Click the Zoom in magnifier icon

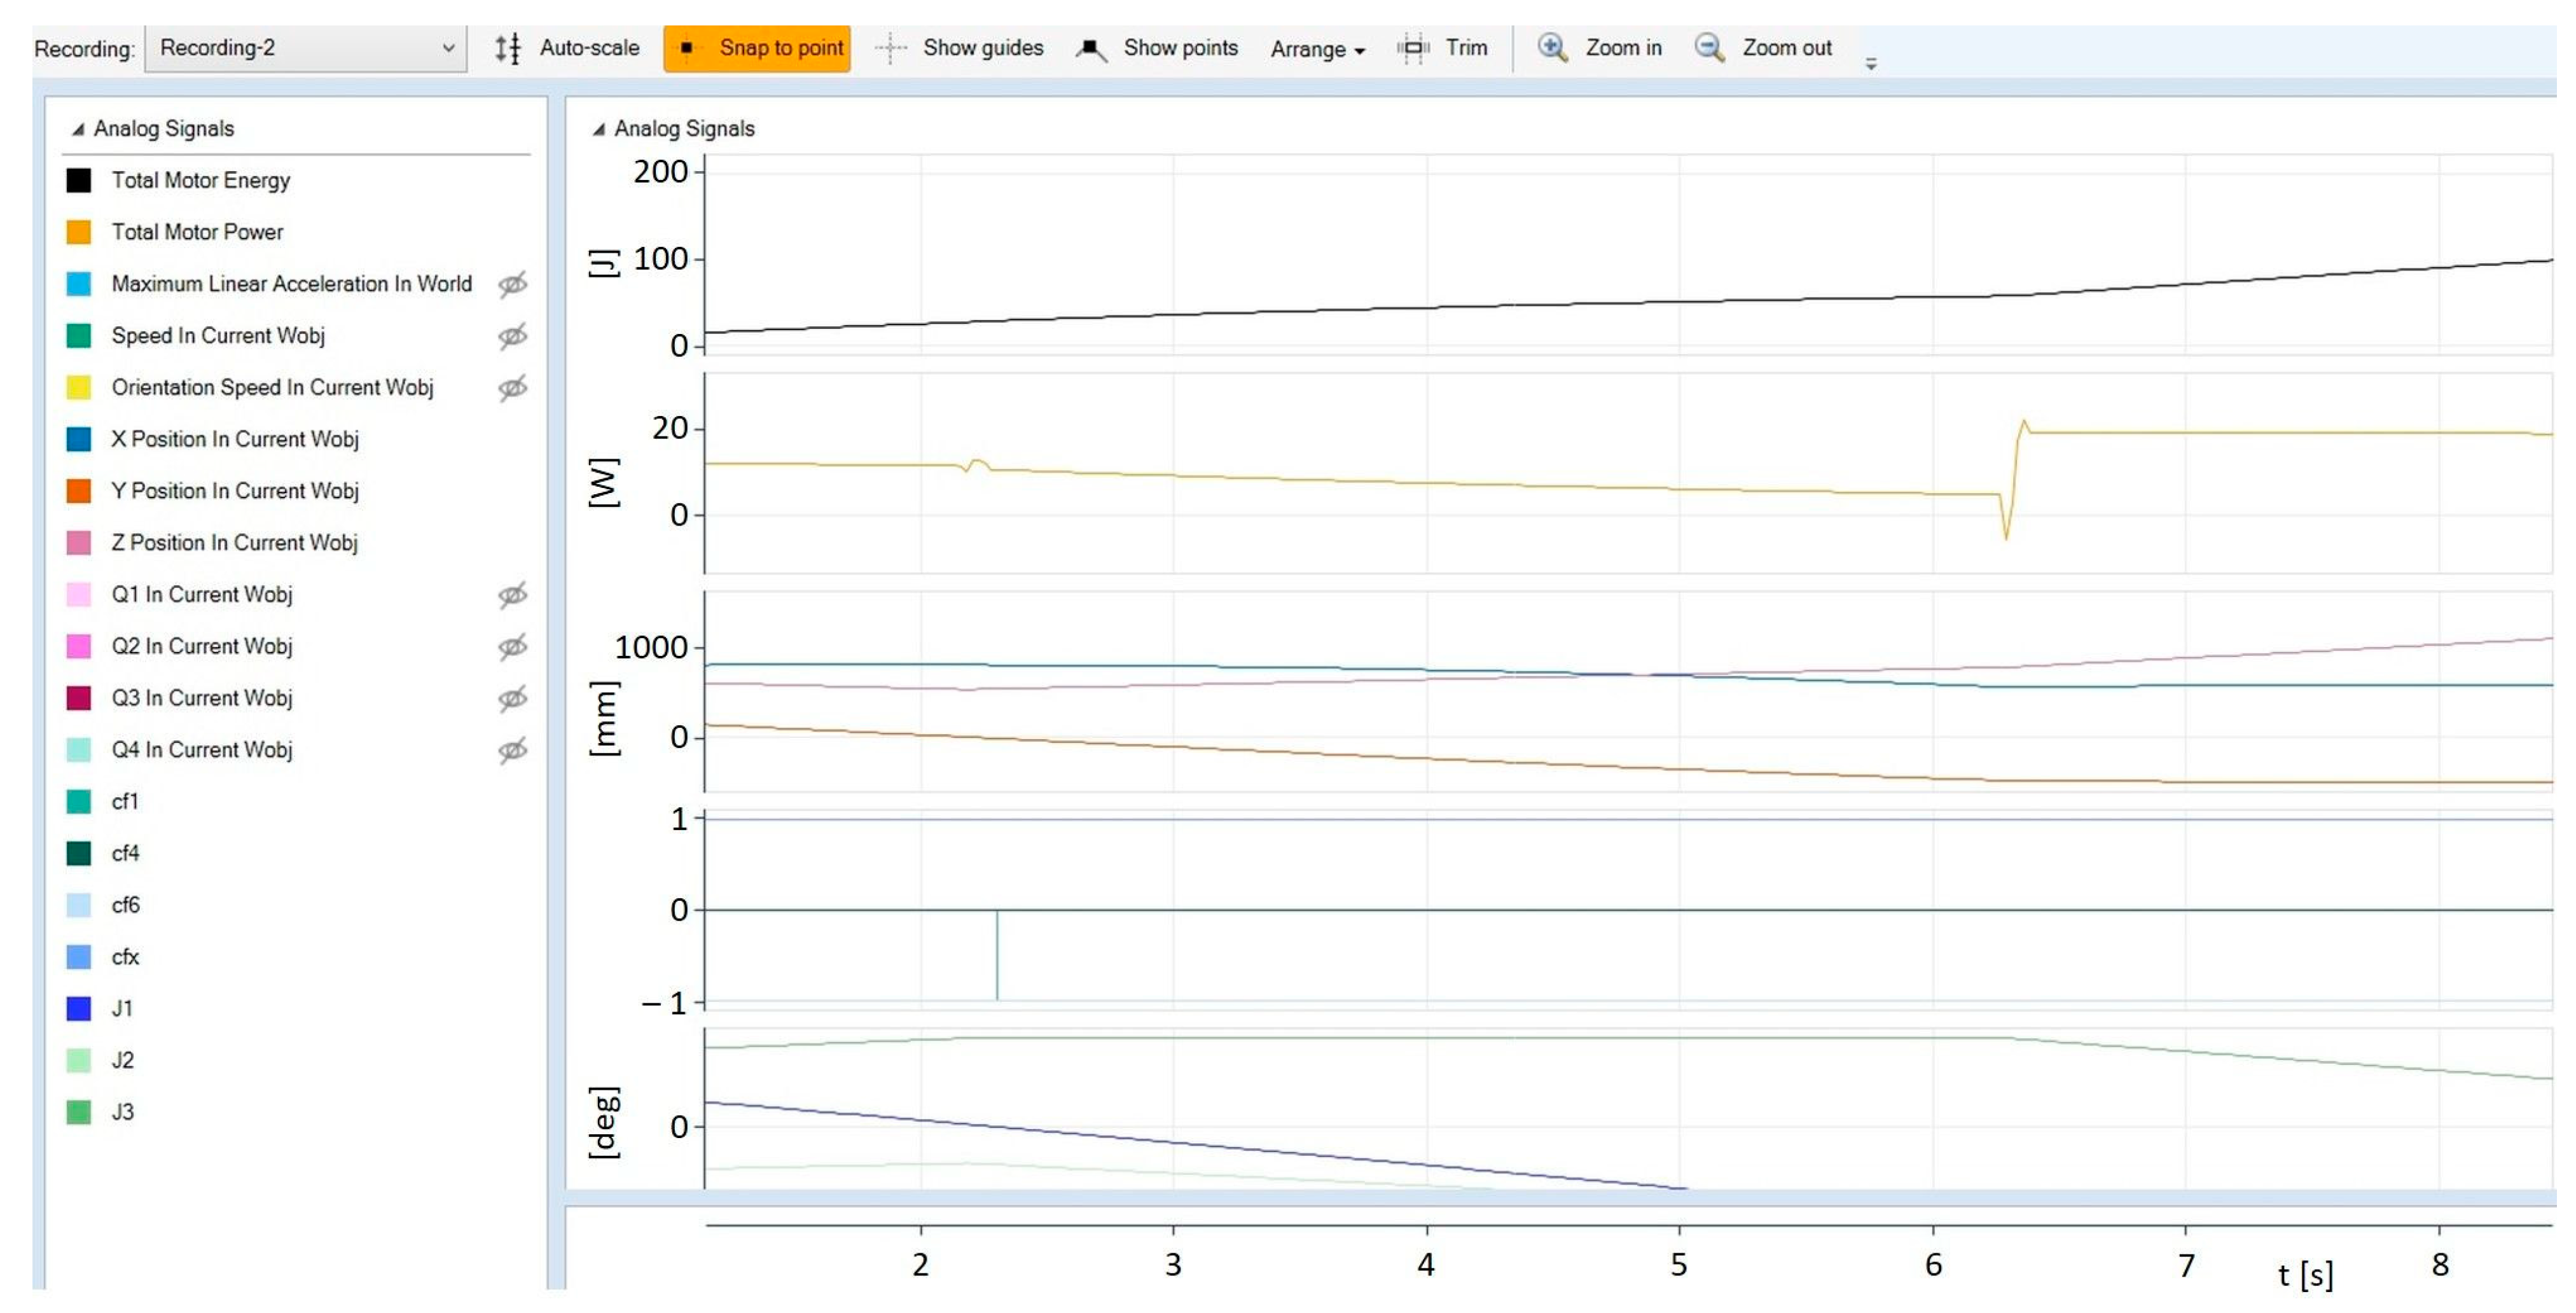pos(1551,48)
